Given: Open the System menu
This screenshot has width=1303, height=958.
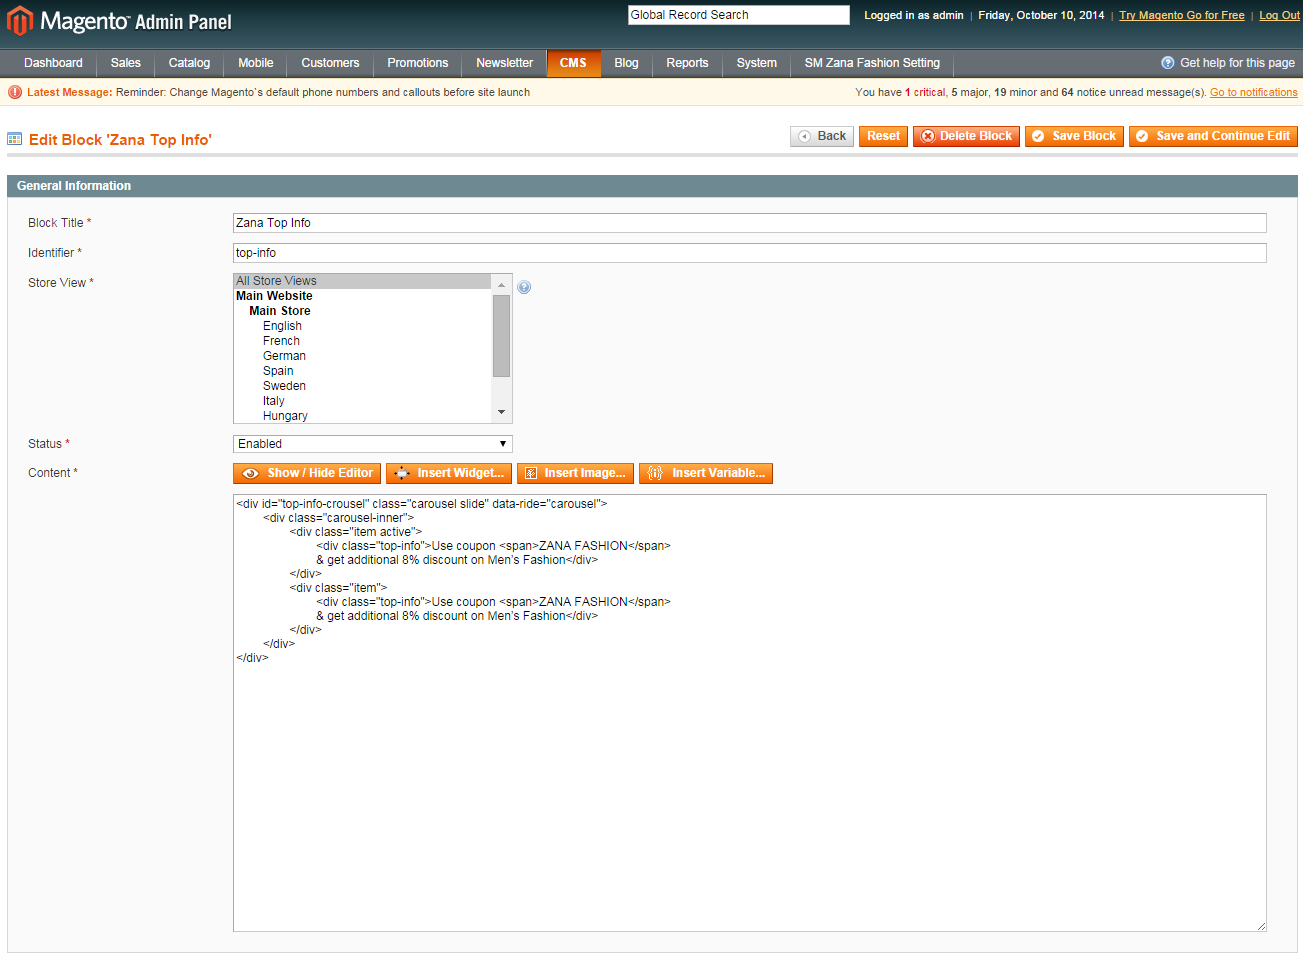Looking at the screenshot, I should click(x=757, y=63).
